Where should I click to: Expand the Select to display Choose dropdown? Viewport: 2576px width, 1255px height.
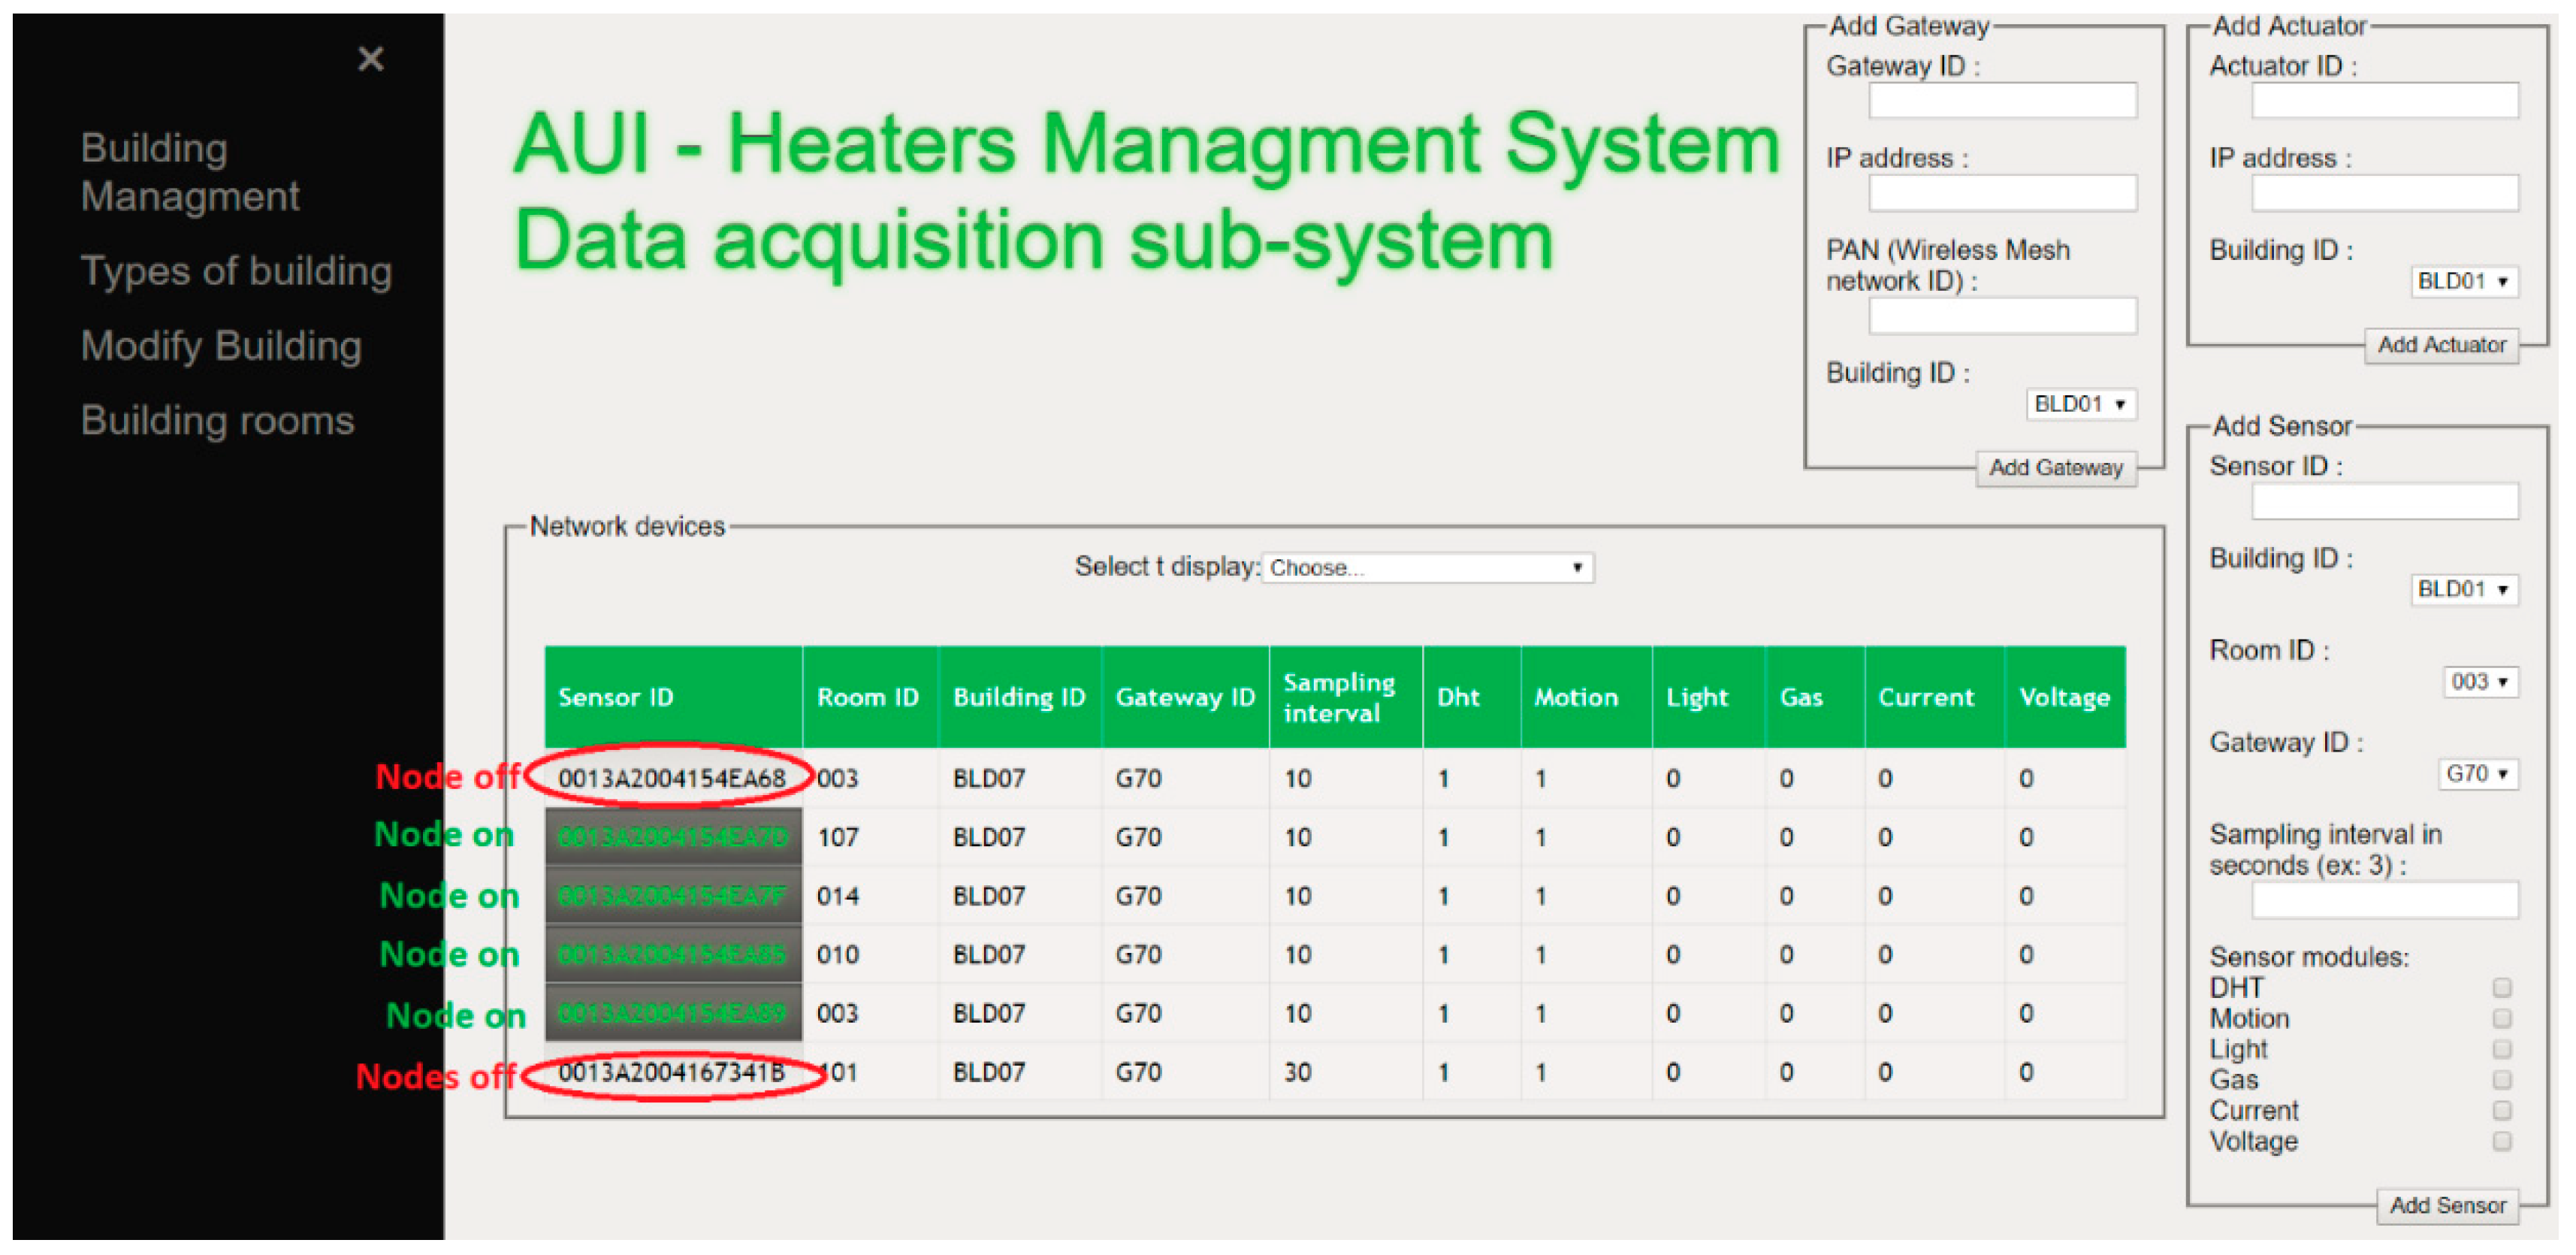click(x=1427, y=568)
